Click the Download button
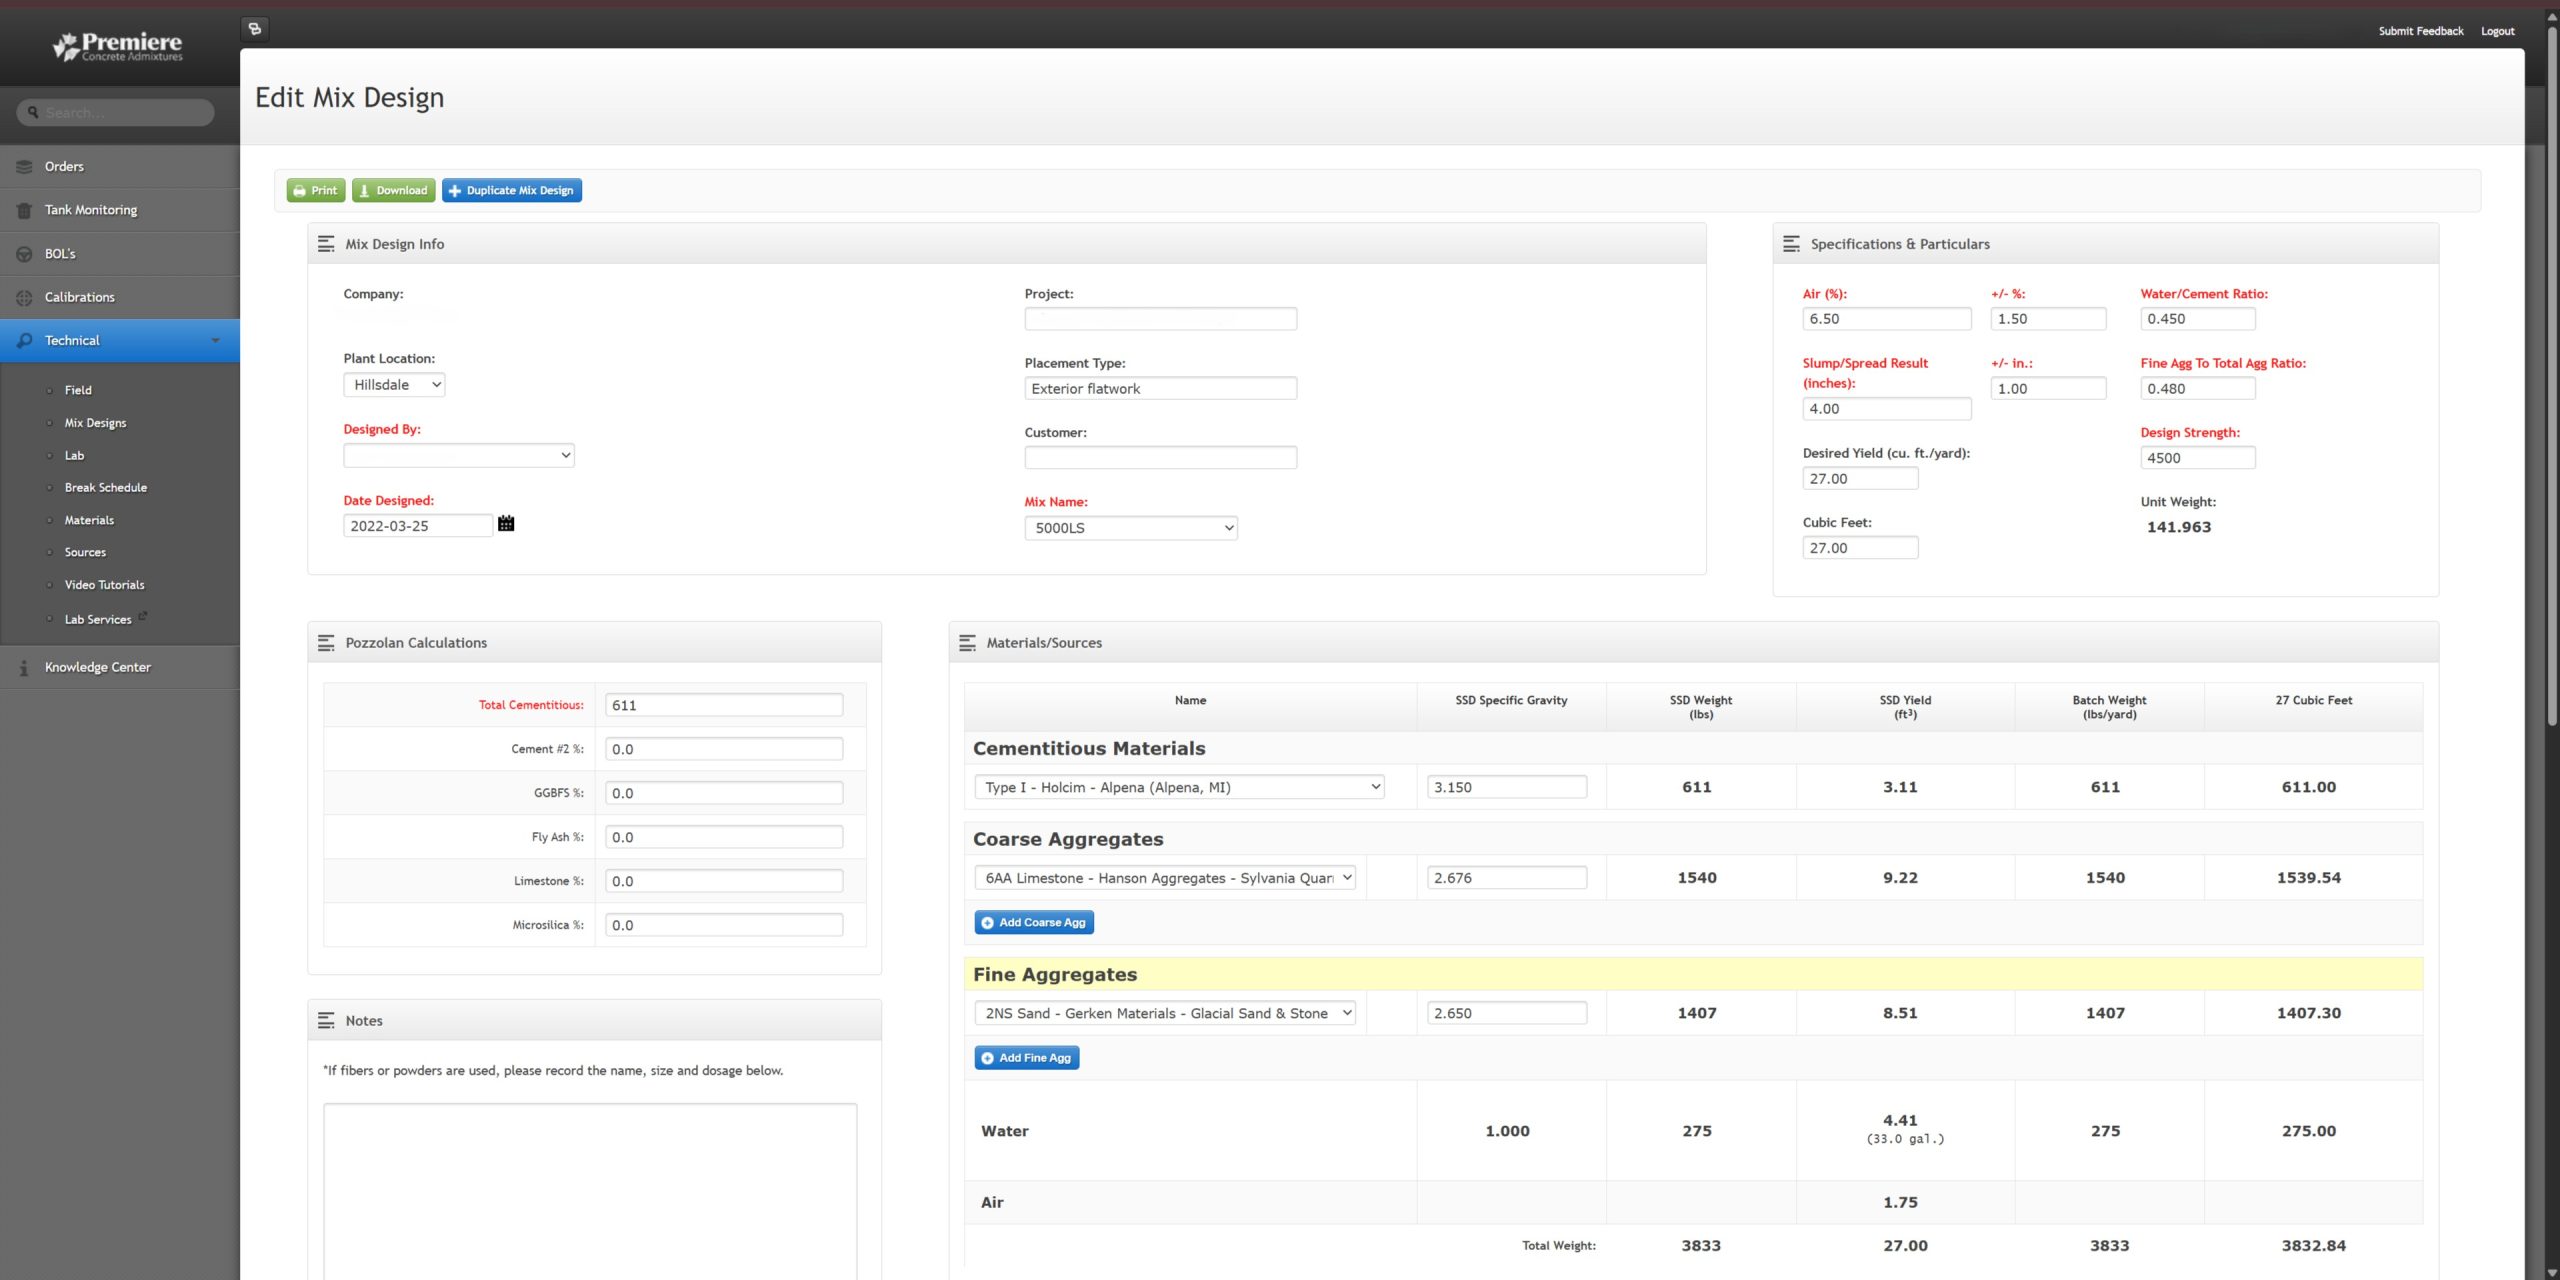The width and height of the screenshot is (2560, 1280). pos(393,190)
